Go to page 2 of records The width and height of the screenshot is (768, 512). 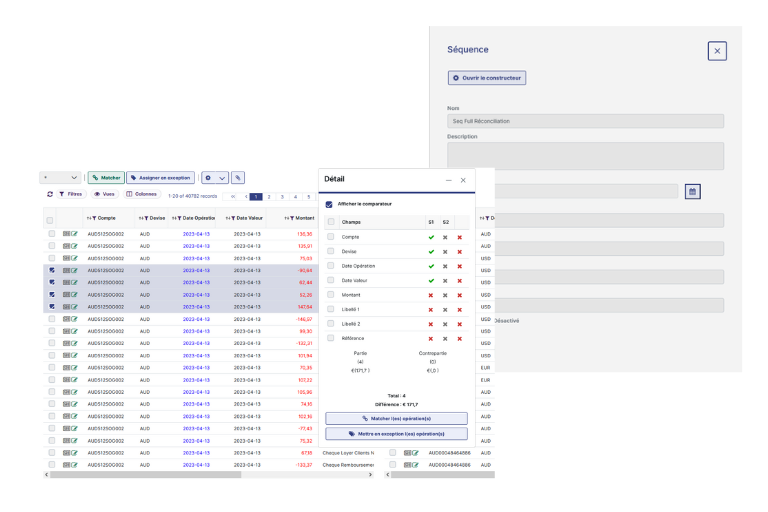[x=269, y=196]
